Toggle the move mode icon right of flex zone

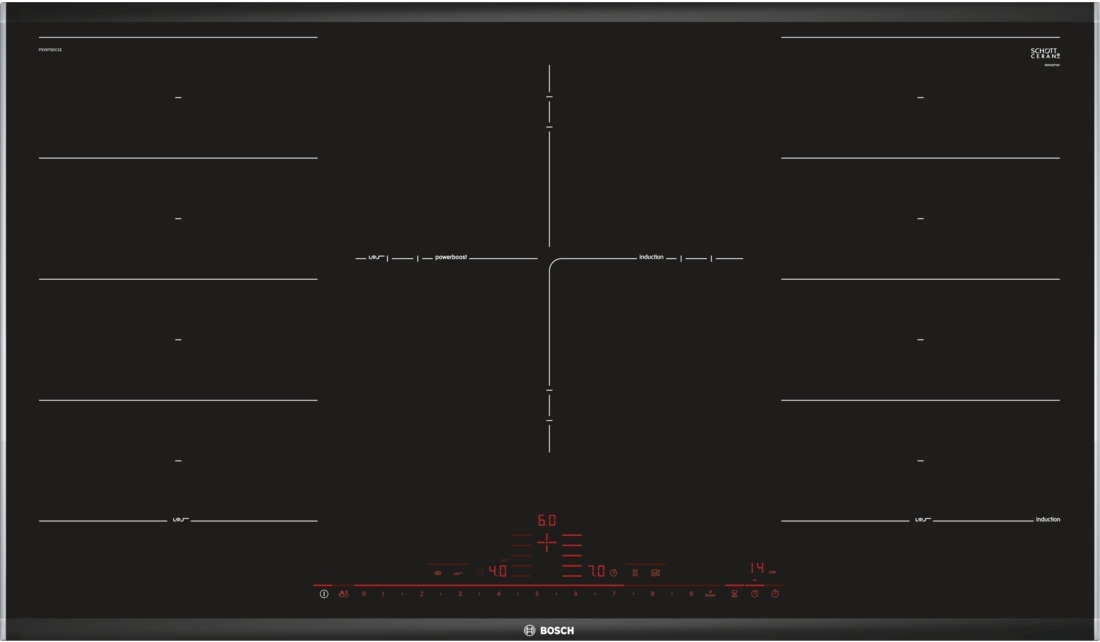tap(655, 573)
